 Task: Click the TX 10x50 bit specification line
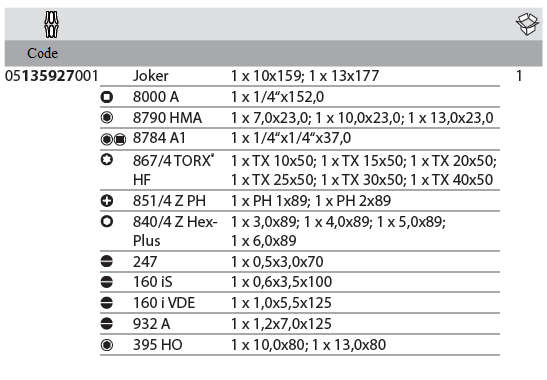tap(364, 161)
